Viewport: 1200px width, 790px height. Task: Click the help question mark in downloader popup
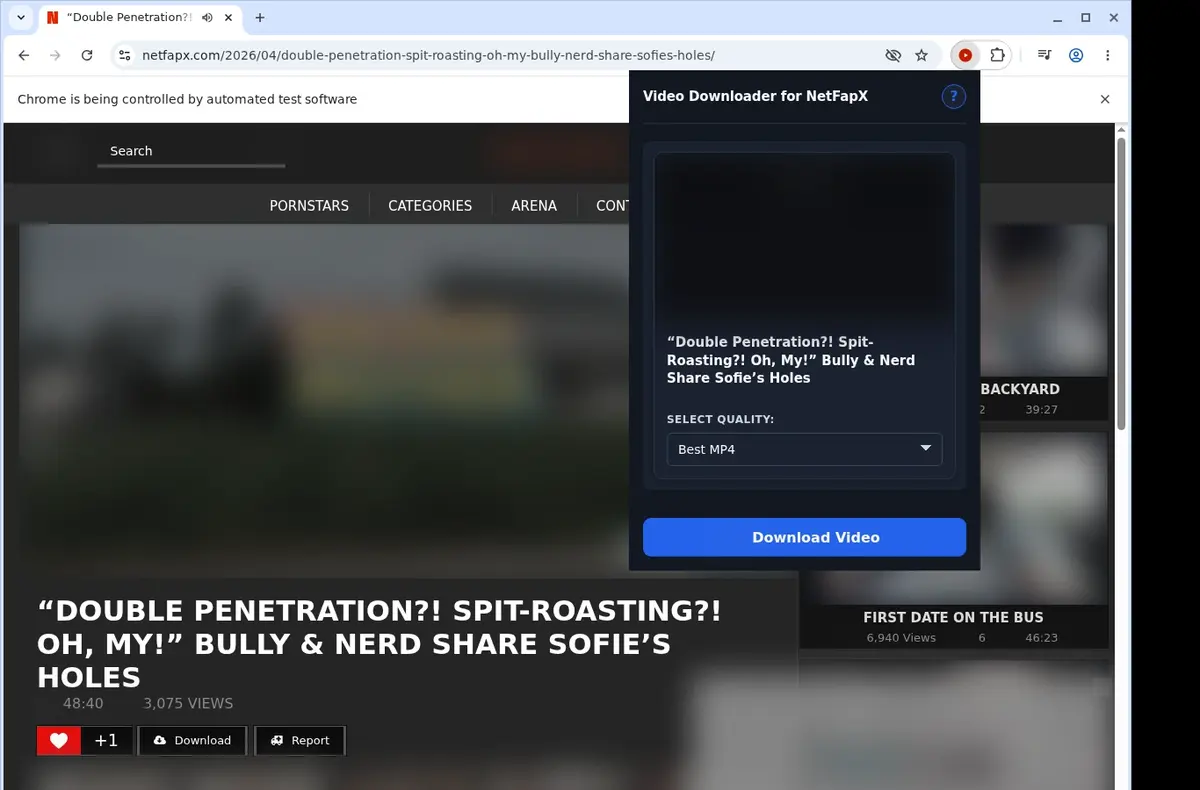[x=953, y=96]
